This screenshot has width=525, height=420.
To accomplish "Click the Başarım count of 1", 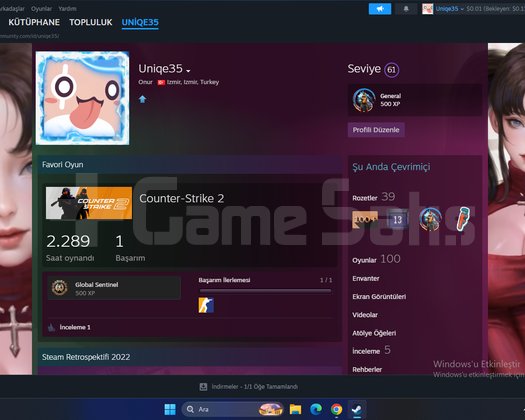I will [119, 241].
